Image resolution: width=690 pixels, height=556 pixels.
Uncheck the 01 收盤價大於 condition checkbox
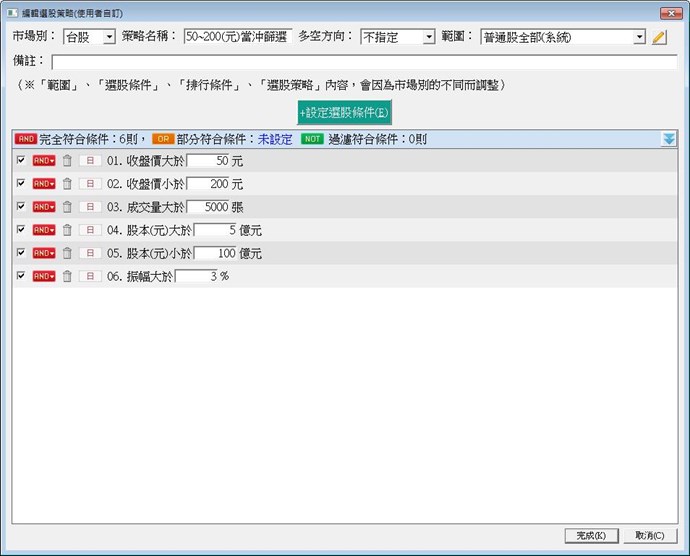(x=21, y=160)
